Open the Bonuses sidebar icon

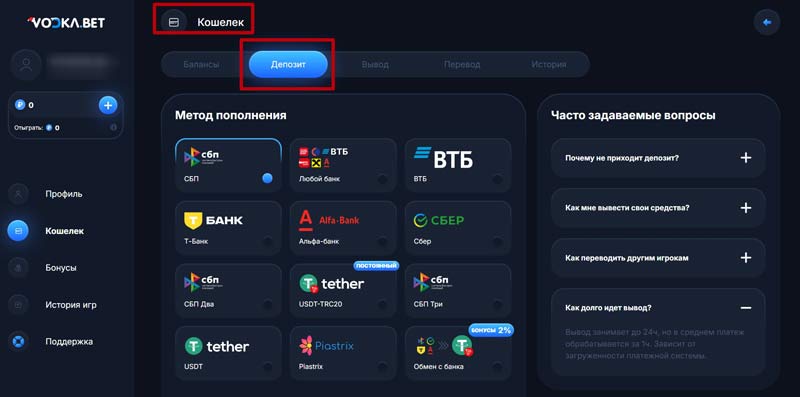[18, 268]
